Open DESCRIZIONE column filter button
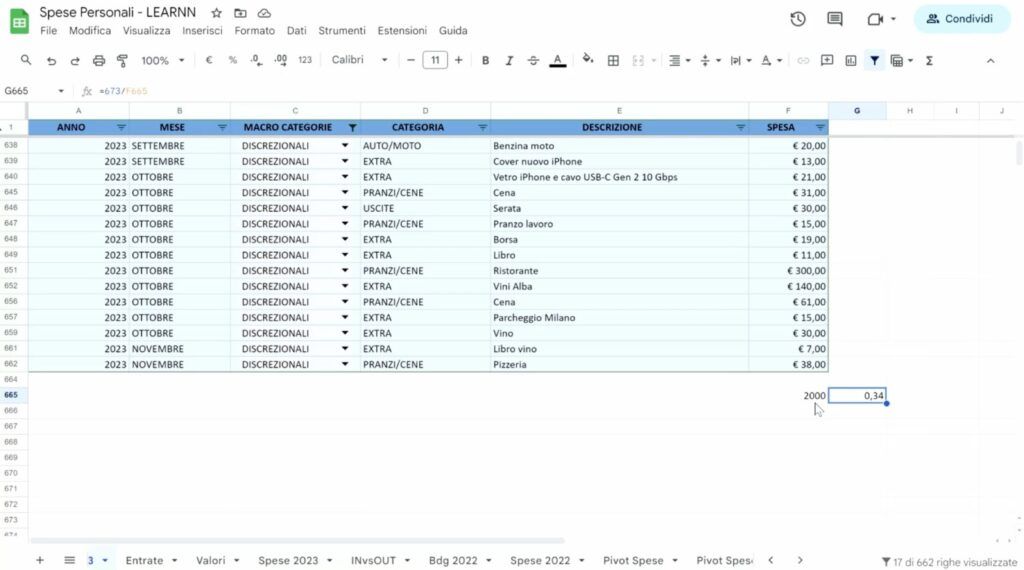The image size is (1024, 570). (x=740, y=127)
